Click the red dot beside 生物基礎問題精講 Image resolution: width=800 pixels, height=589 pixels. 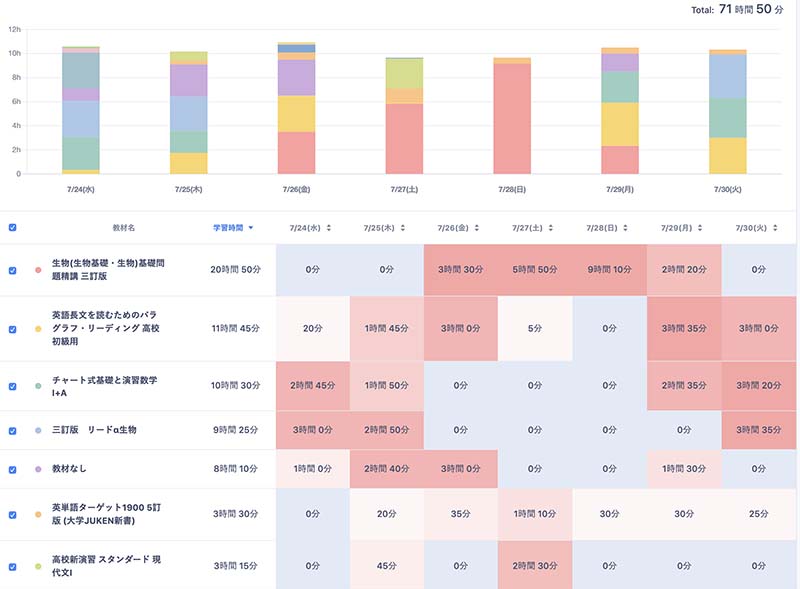pyautogui.click(x=37, y=270)
